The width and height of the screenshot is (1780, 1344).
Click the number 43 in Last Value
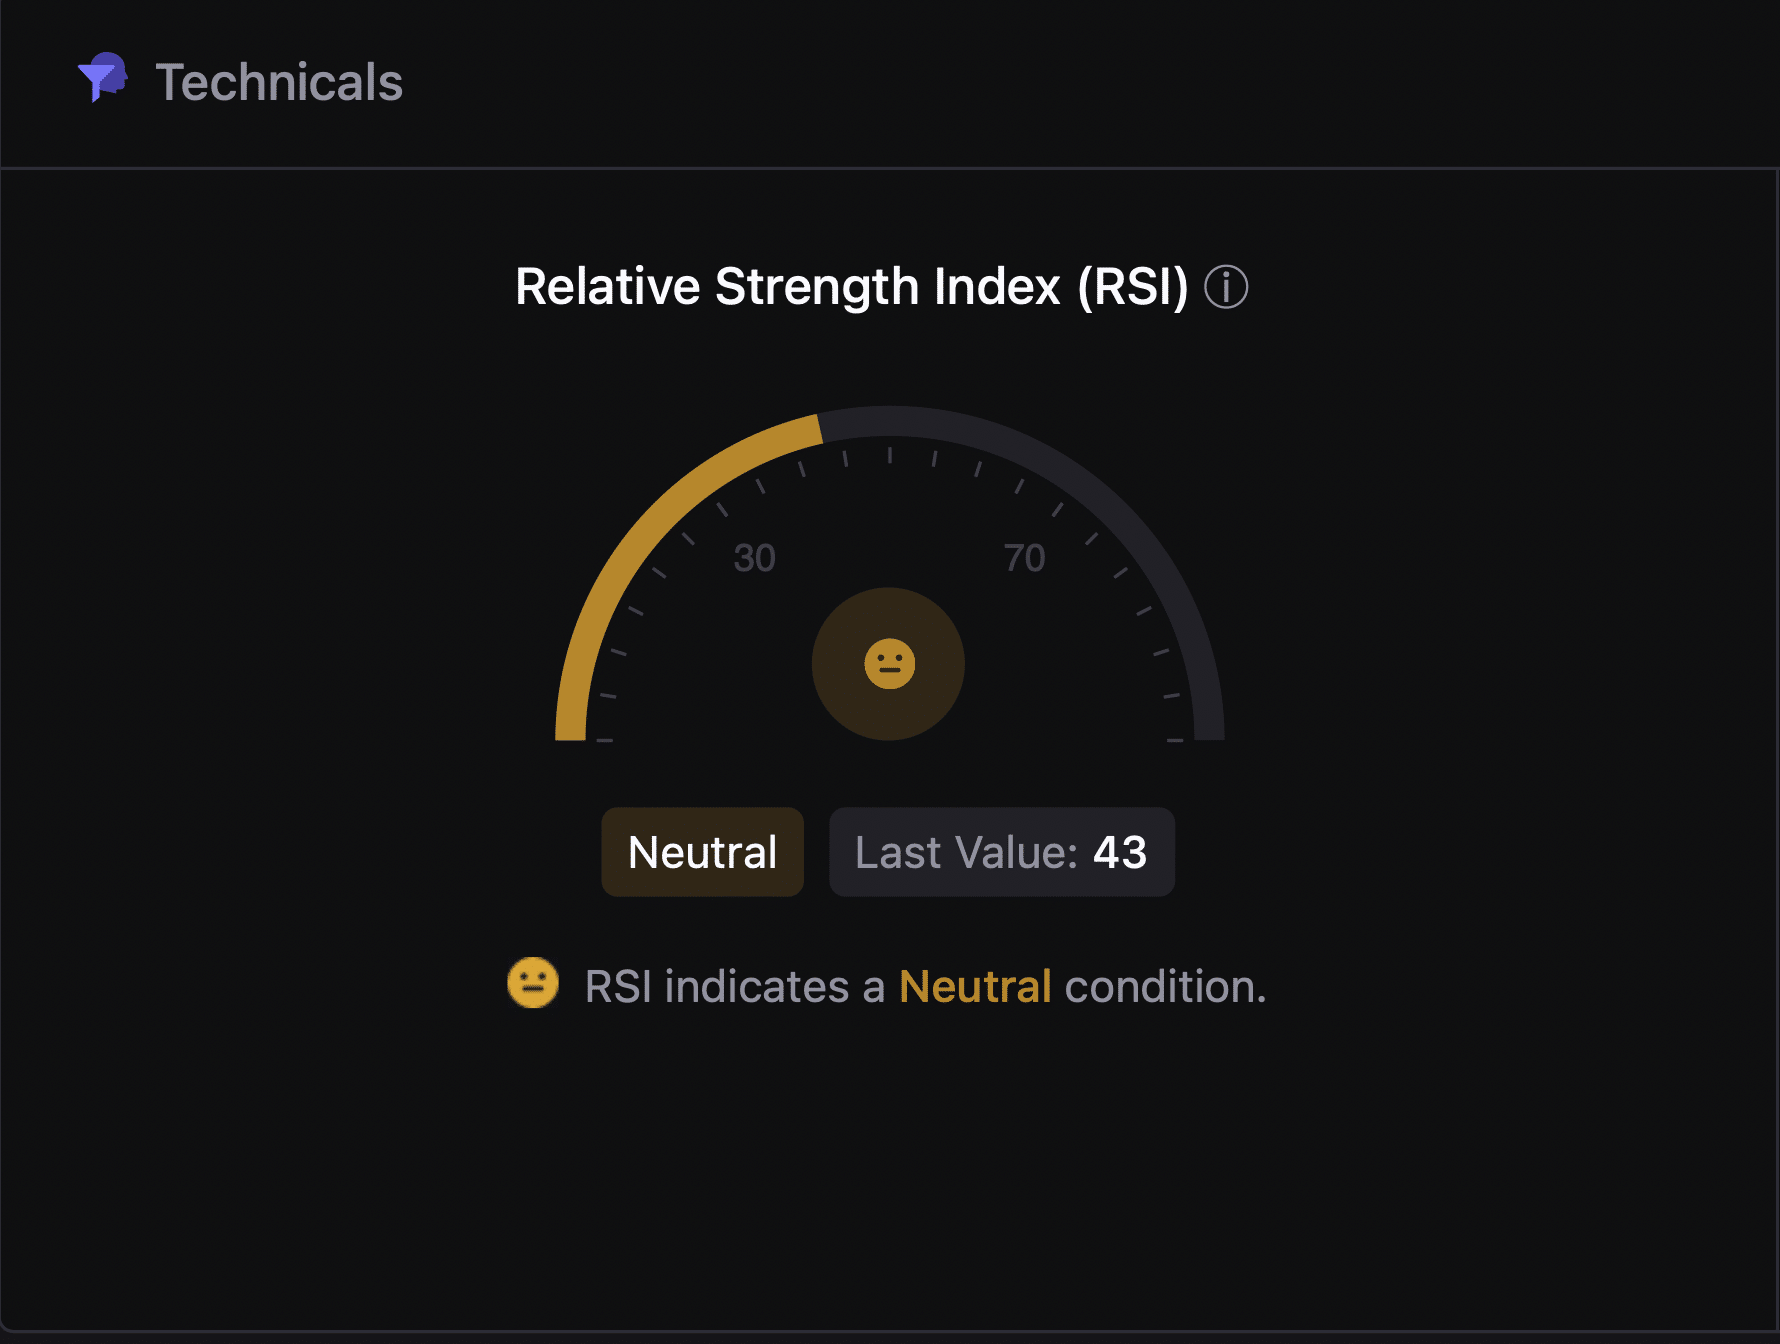(1119, 852)
